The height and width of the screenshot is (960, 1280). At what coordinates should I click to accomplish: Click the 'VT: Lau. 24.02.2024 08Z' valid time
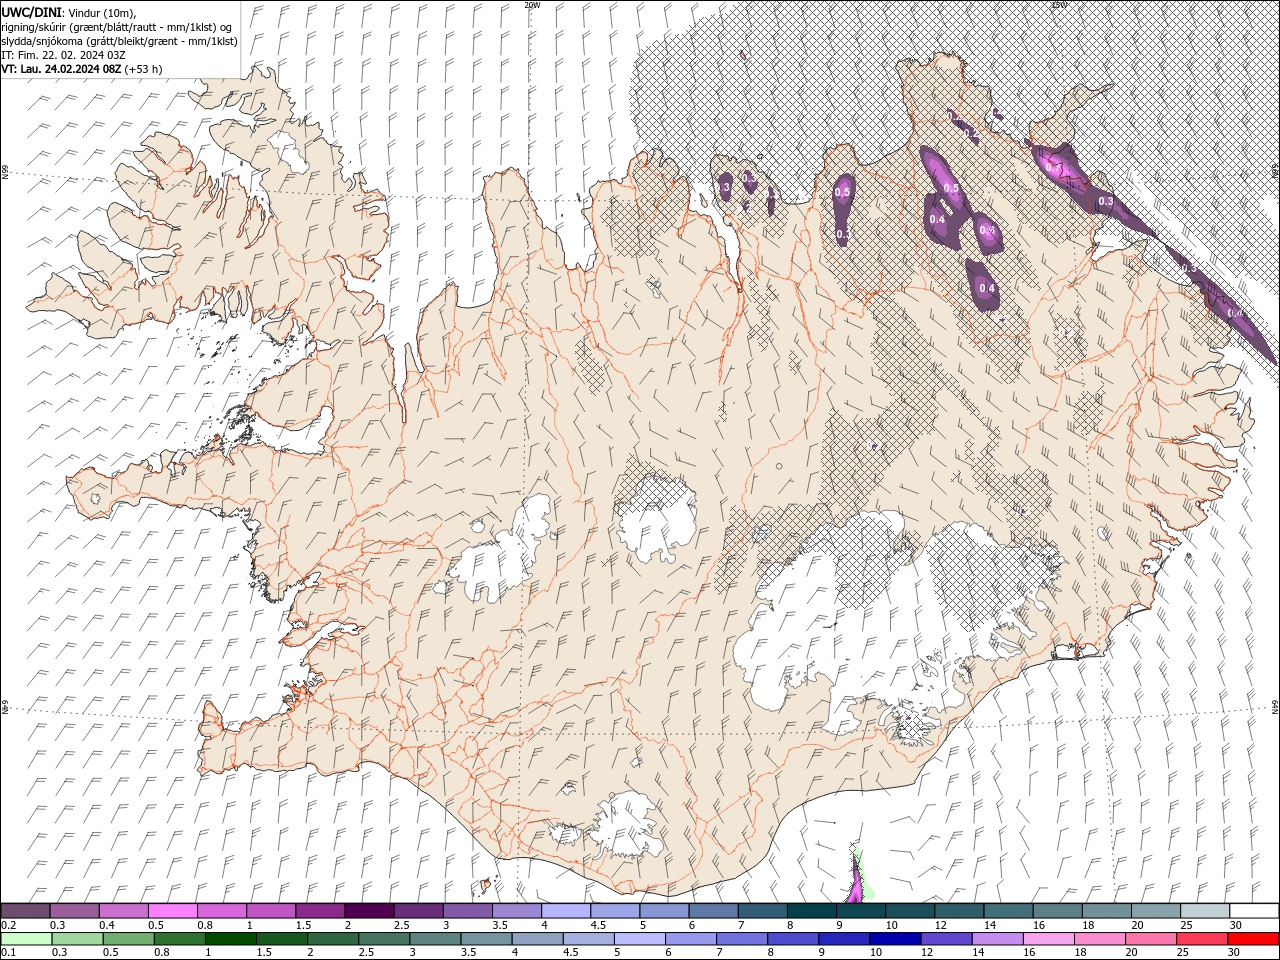[x=61, y=69]
